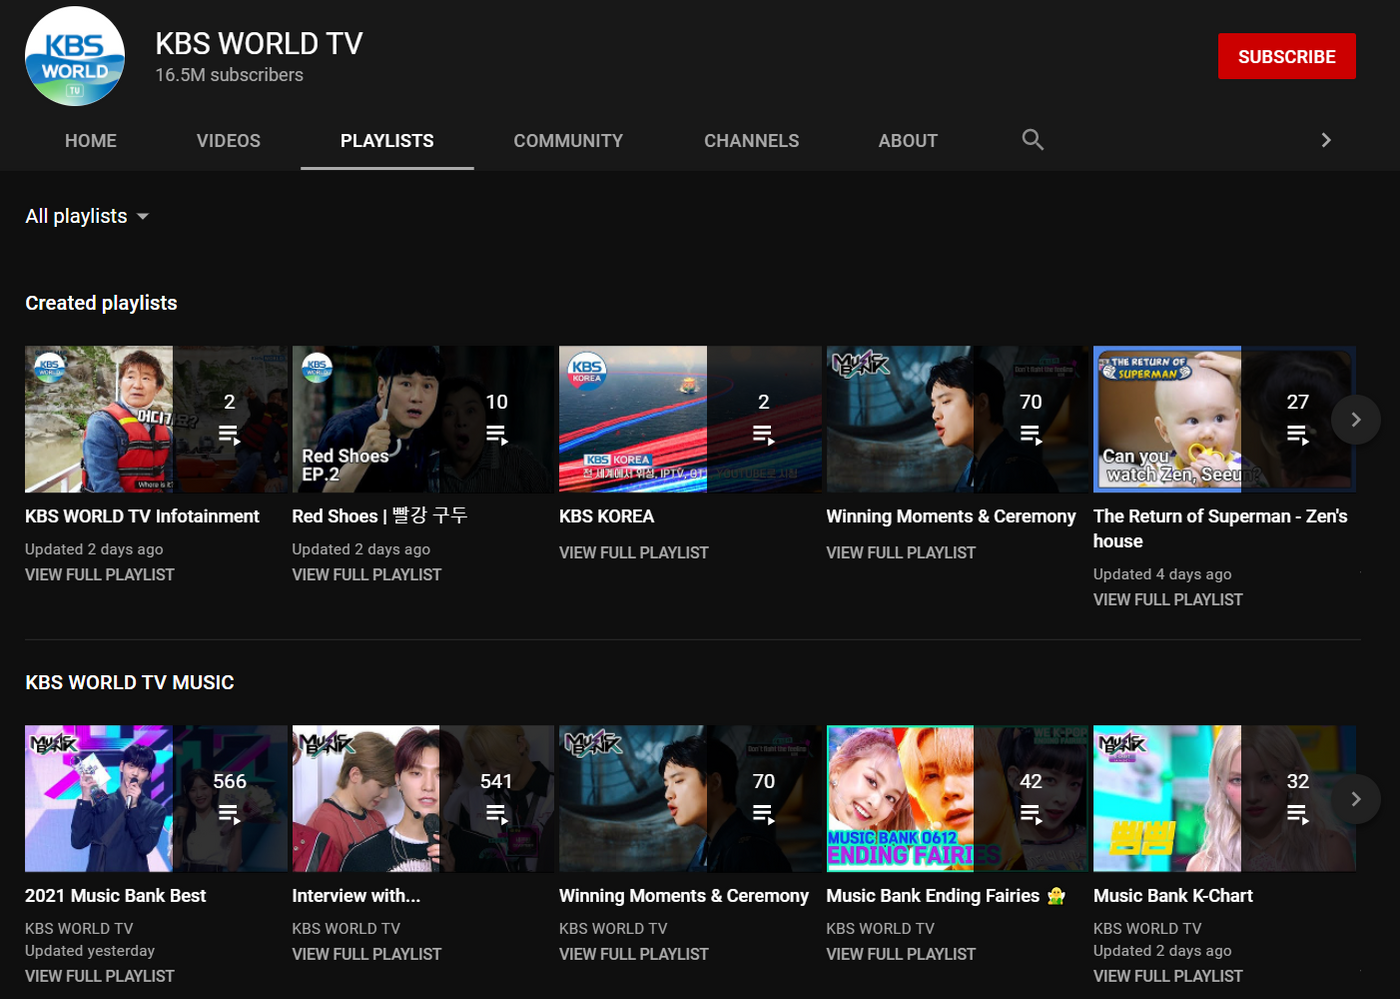
Task: Click the SUBSCRIBE button
Action: click(x=1286, y=56)
